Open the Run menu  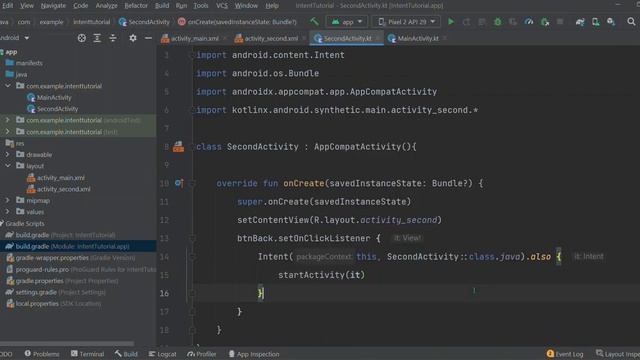(181, 6)
